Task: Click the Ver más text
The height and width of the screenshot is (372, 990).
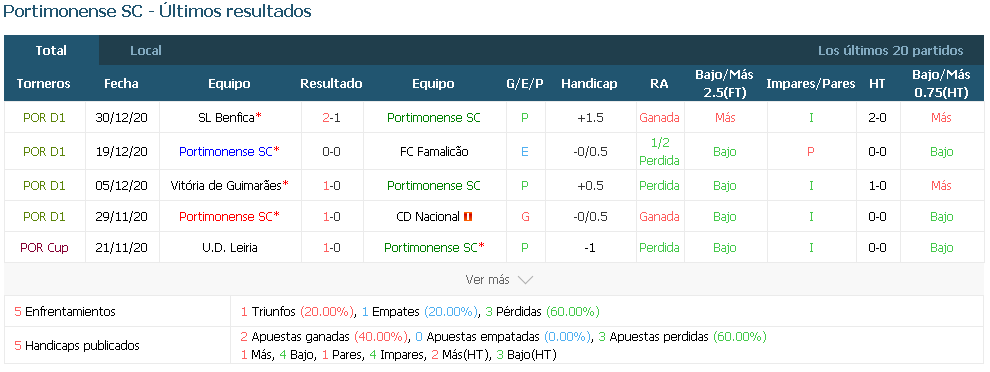Action: point(488,280)
